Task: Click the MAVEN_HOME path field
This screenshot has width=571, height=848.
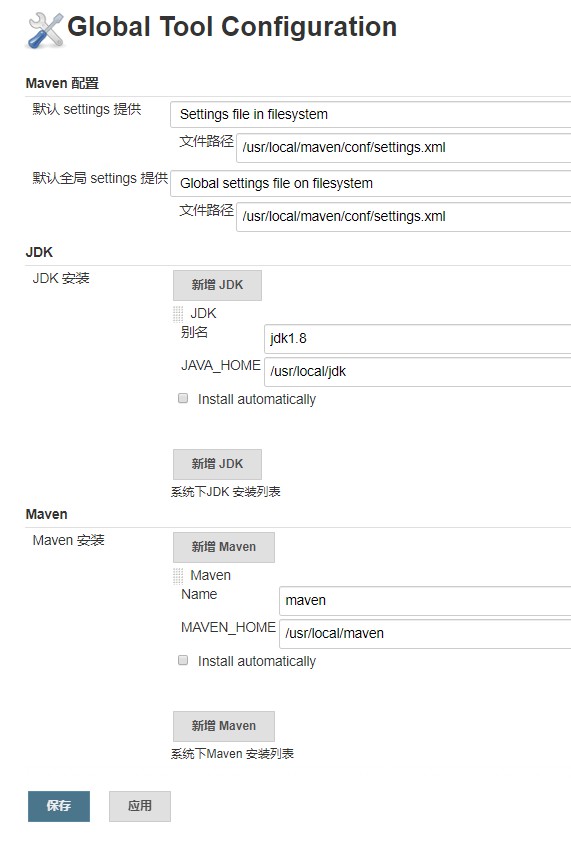Action: click(x=425, y=634)
